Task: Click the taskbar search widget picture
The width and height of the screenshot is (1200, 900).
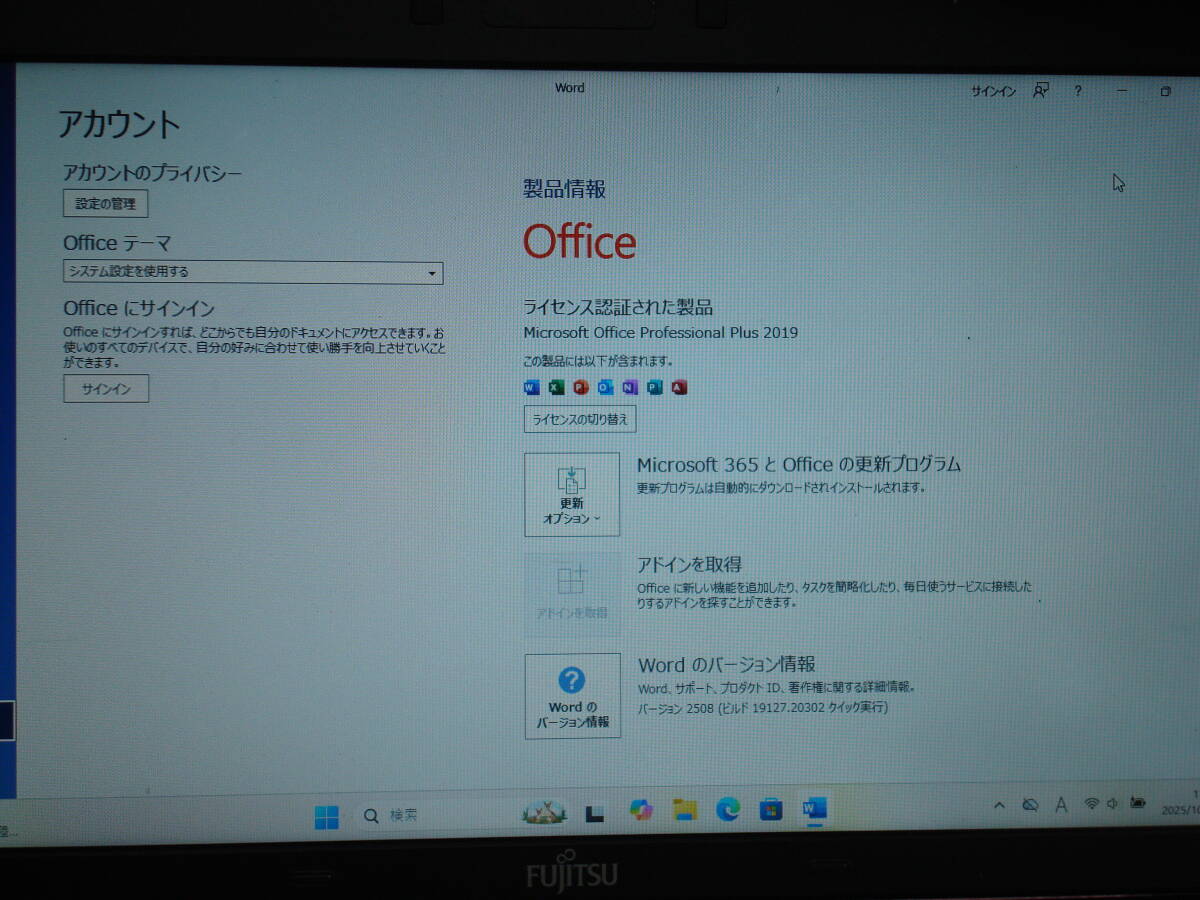Action: coord(544,812)
